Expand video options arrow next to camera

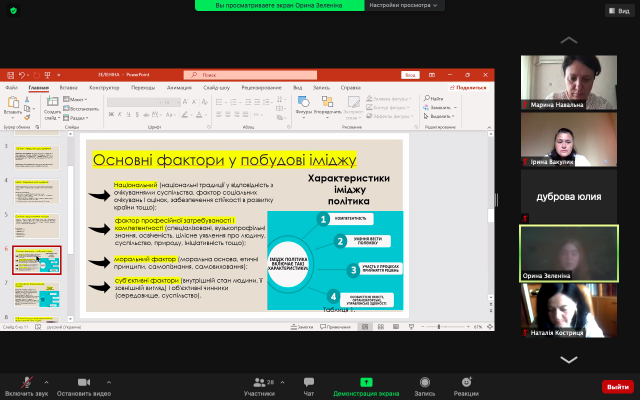click(x=112, y=380)
